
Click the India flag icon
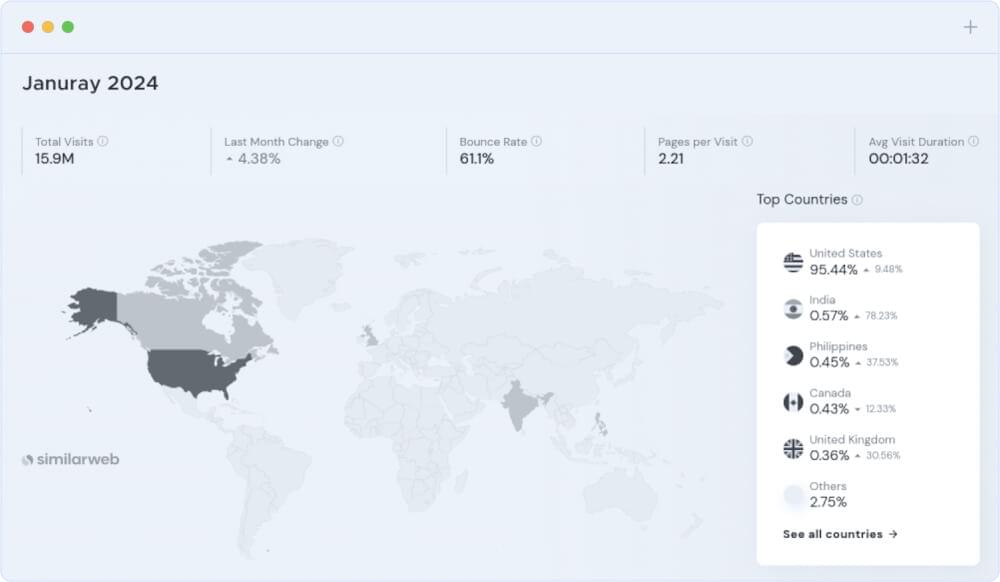click(x=791, y=308)
